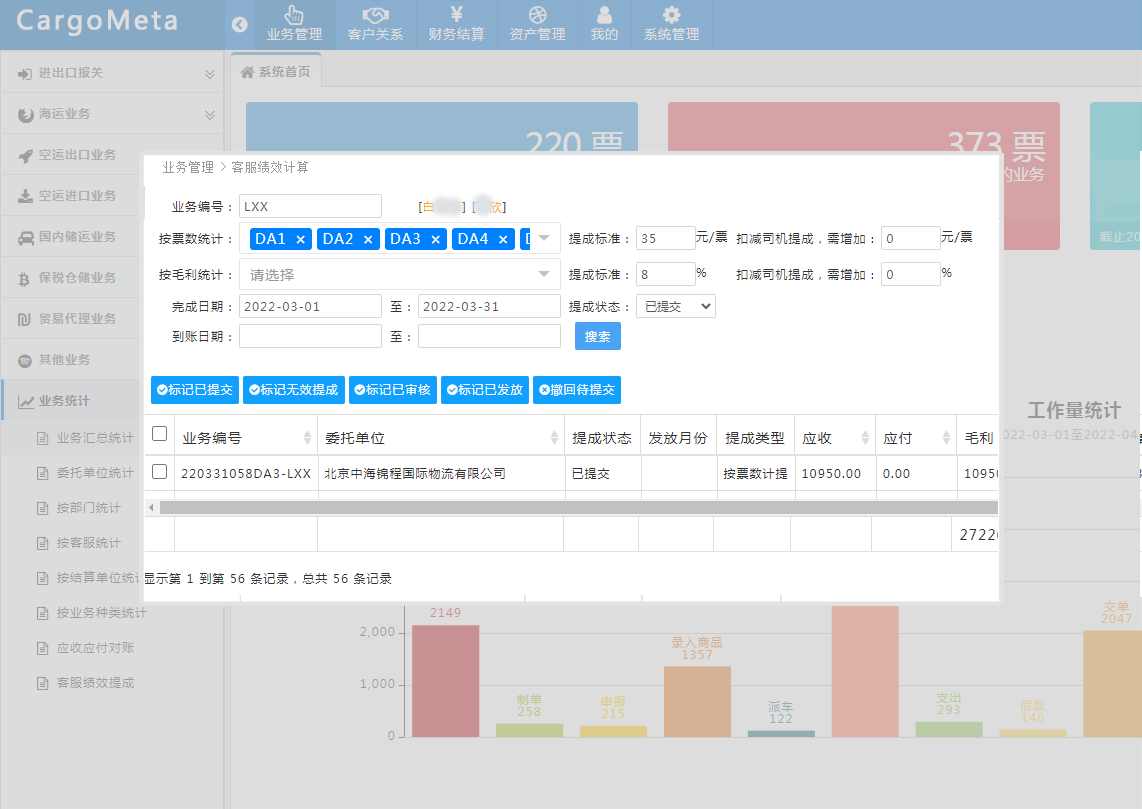Screen dimensions: 1142x809
Task: Switch to the 系统首页 tab
Action: (x=276, y=72)
